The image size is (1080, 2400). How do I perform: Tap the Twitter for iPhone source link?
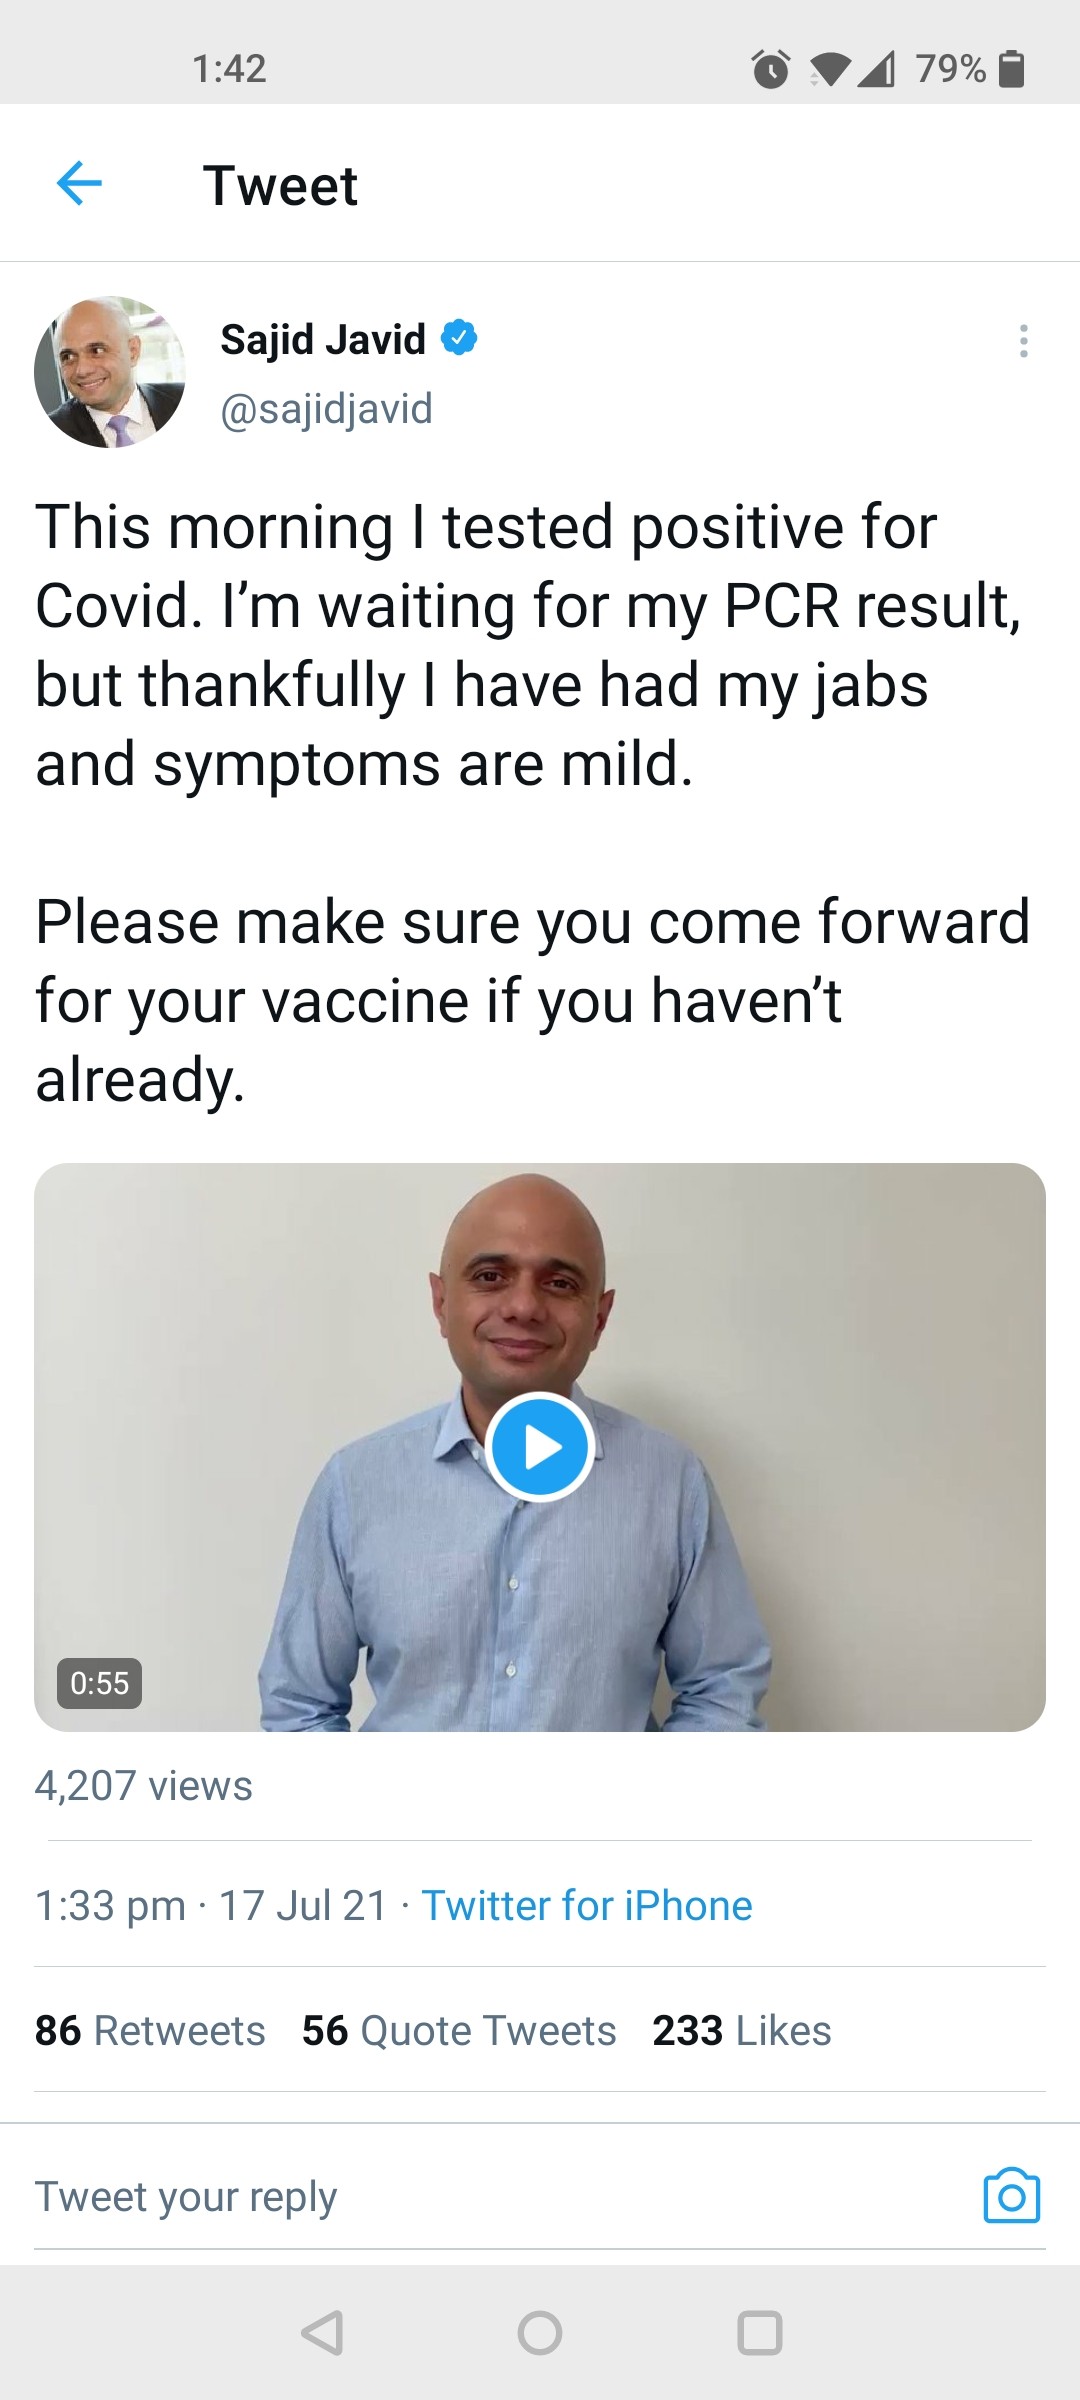[x=586, y=1904]
